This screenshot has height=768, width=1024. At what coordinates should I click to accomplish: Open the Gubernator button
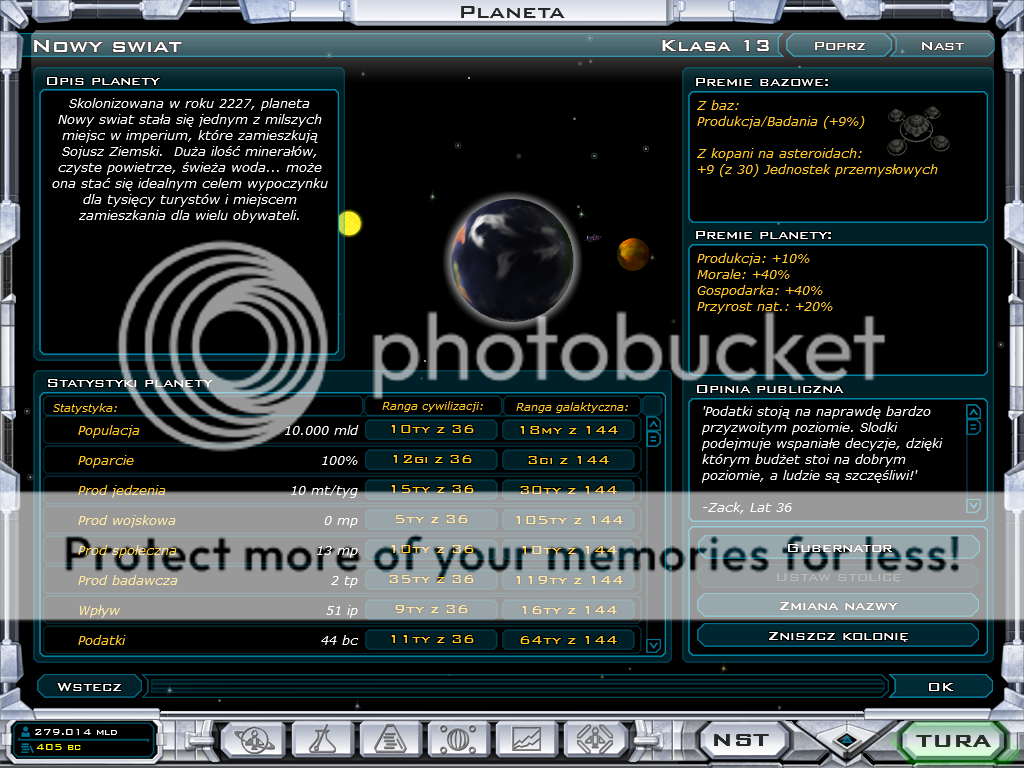[x=839, y=548]
